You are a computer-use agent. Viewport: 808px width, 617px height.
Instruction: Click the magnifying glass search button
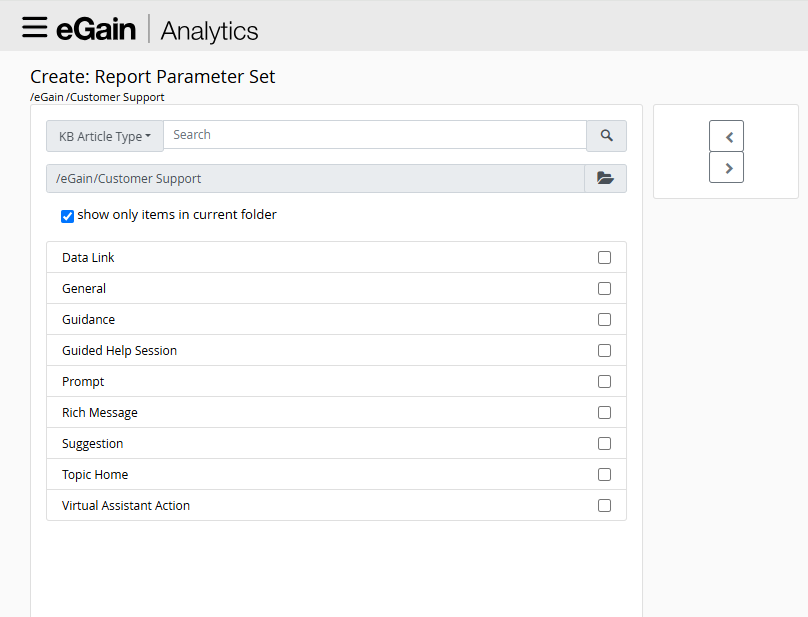coord(606,135)
